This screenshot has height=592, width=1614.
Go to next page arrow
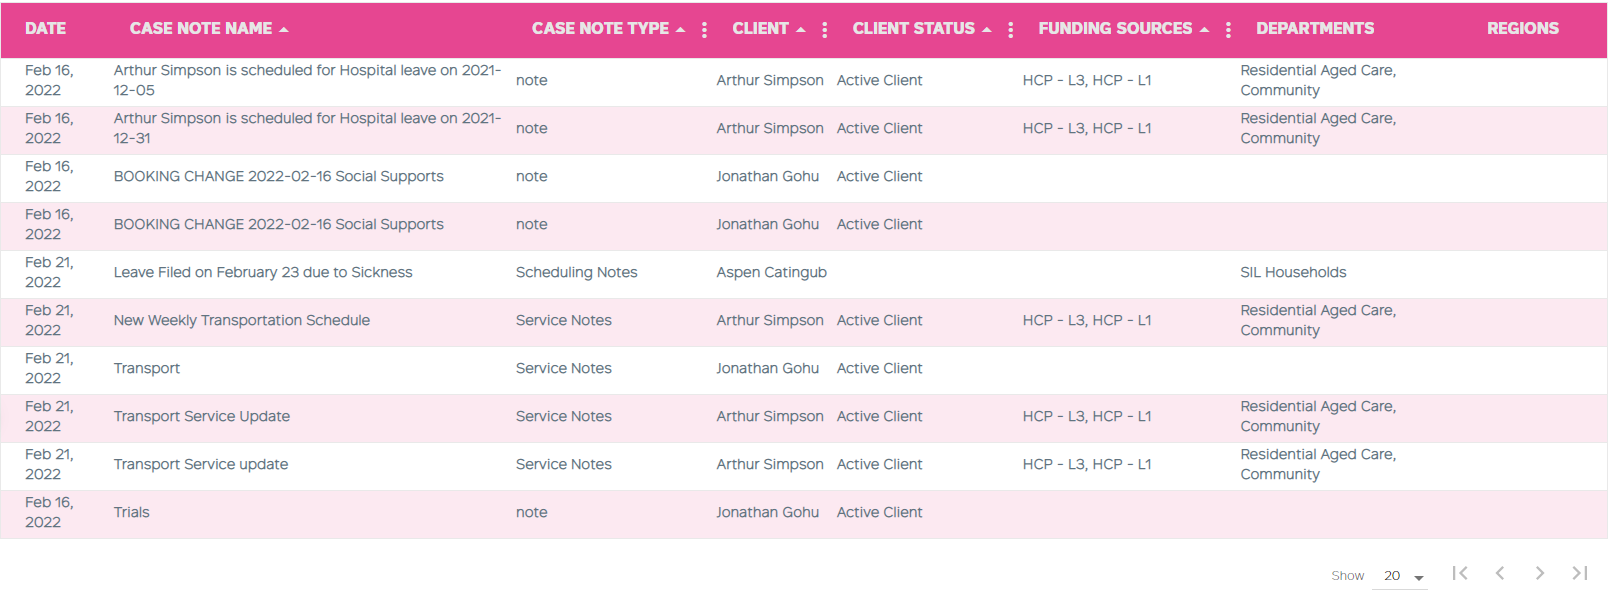[1540, 573]
